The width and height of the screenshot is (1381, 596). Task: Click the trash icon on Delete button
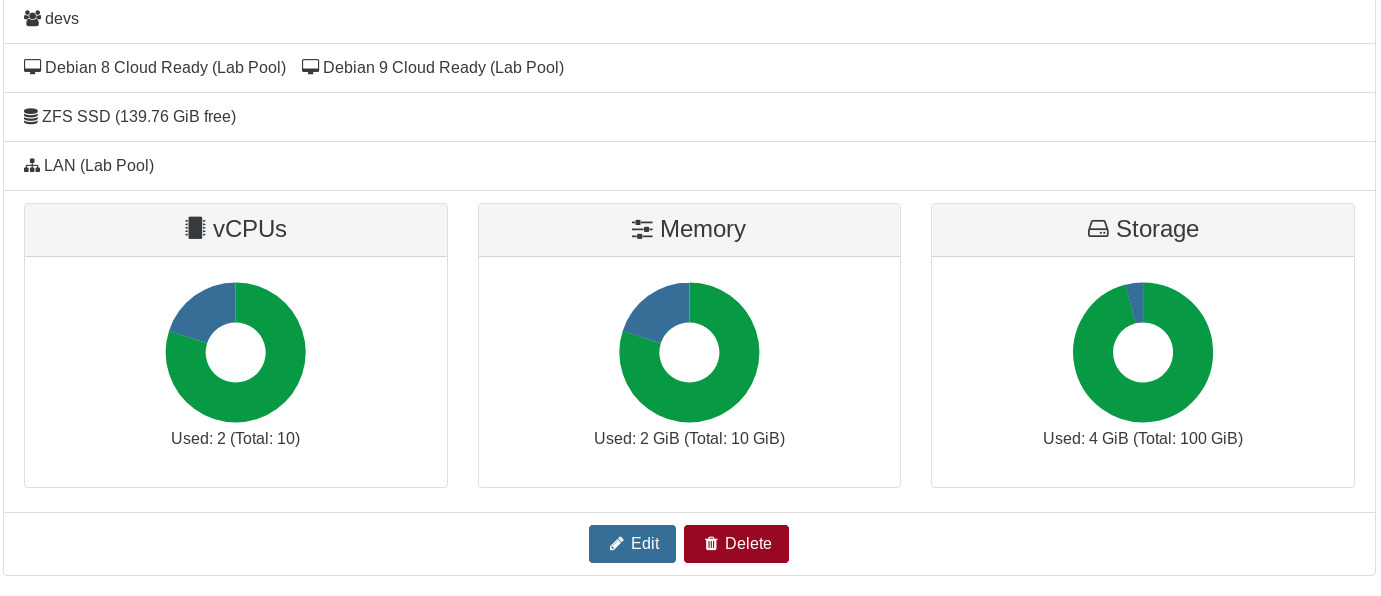point(711,544)
